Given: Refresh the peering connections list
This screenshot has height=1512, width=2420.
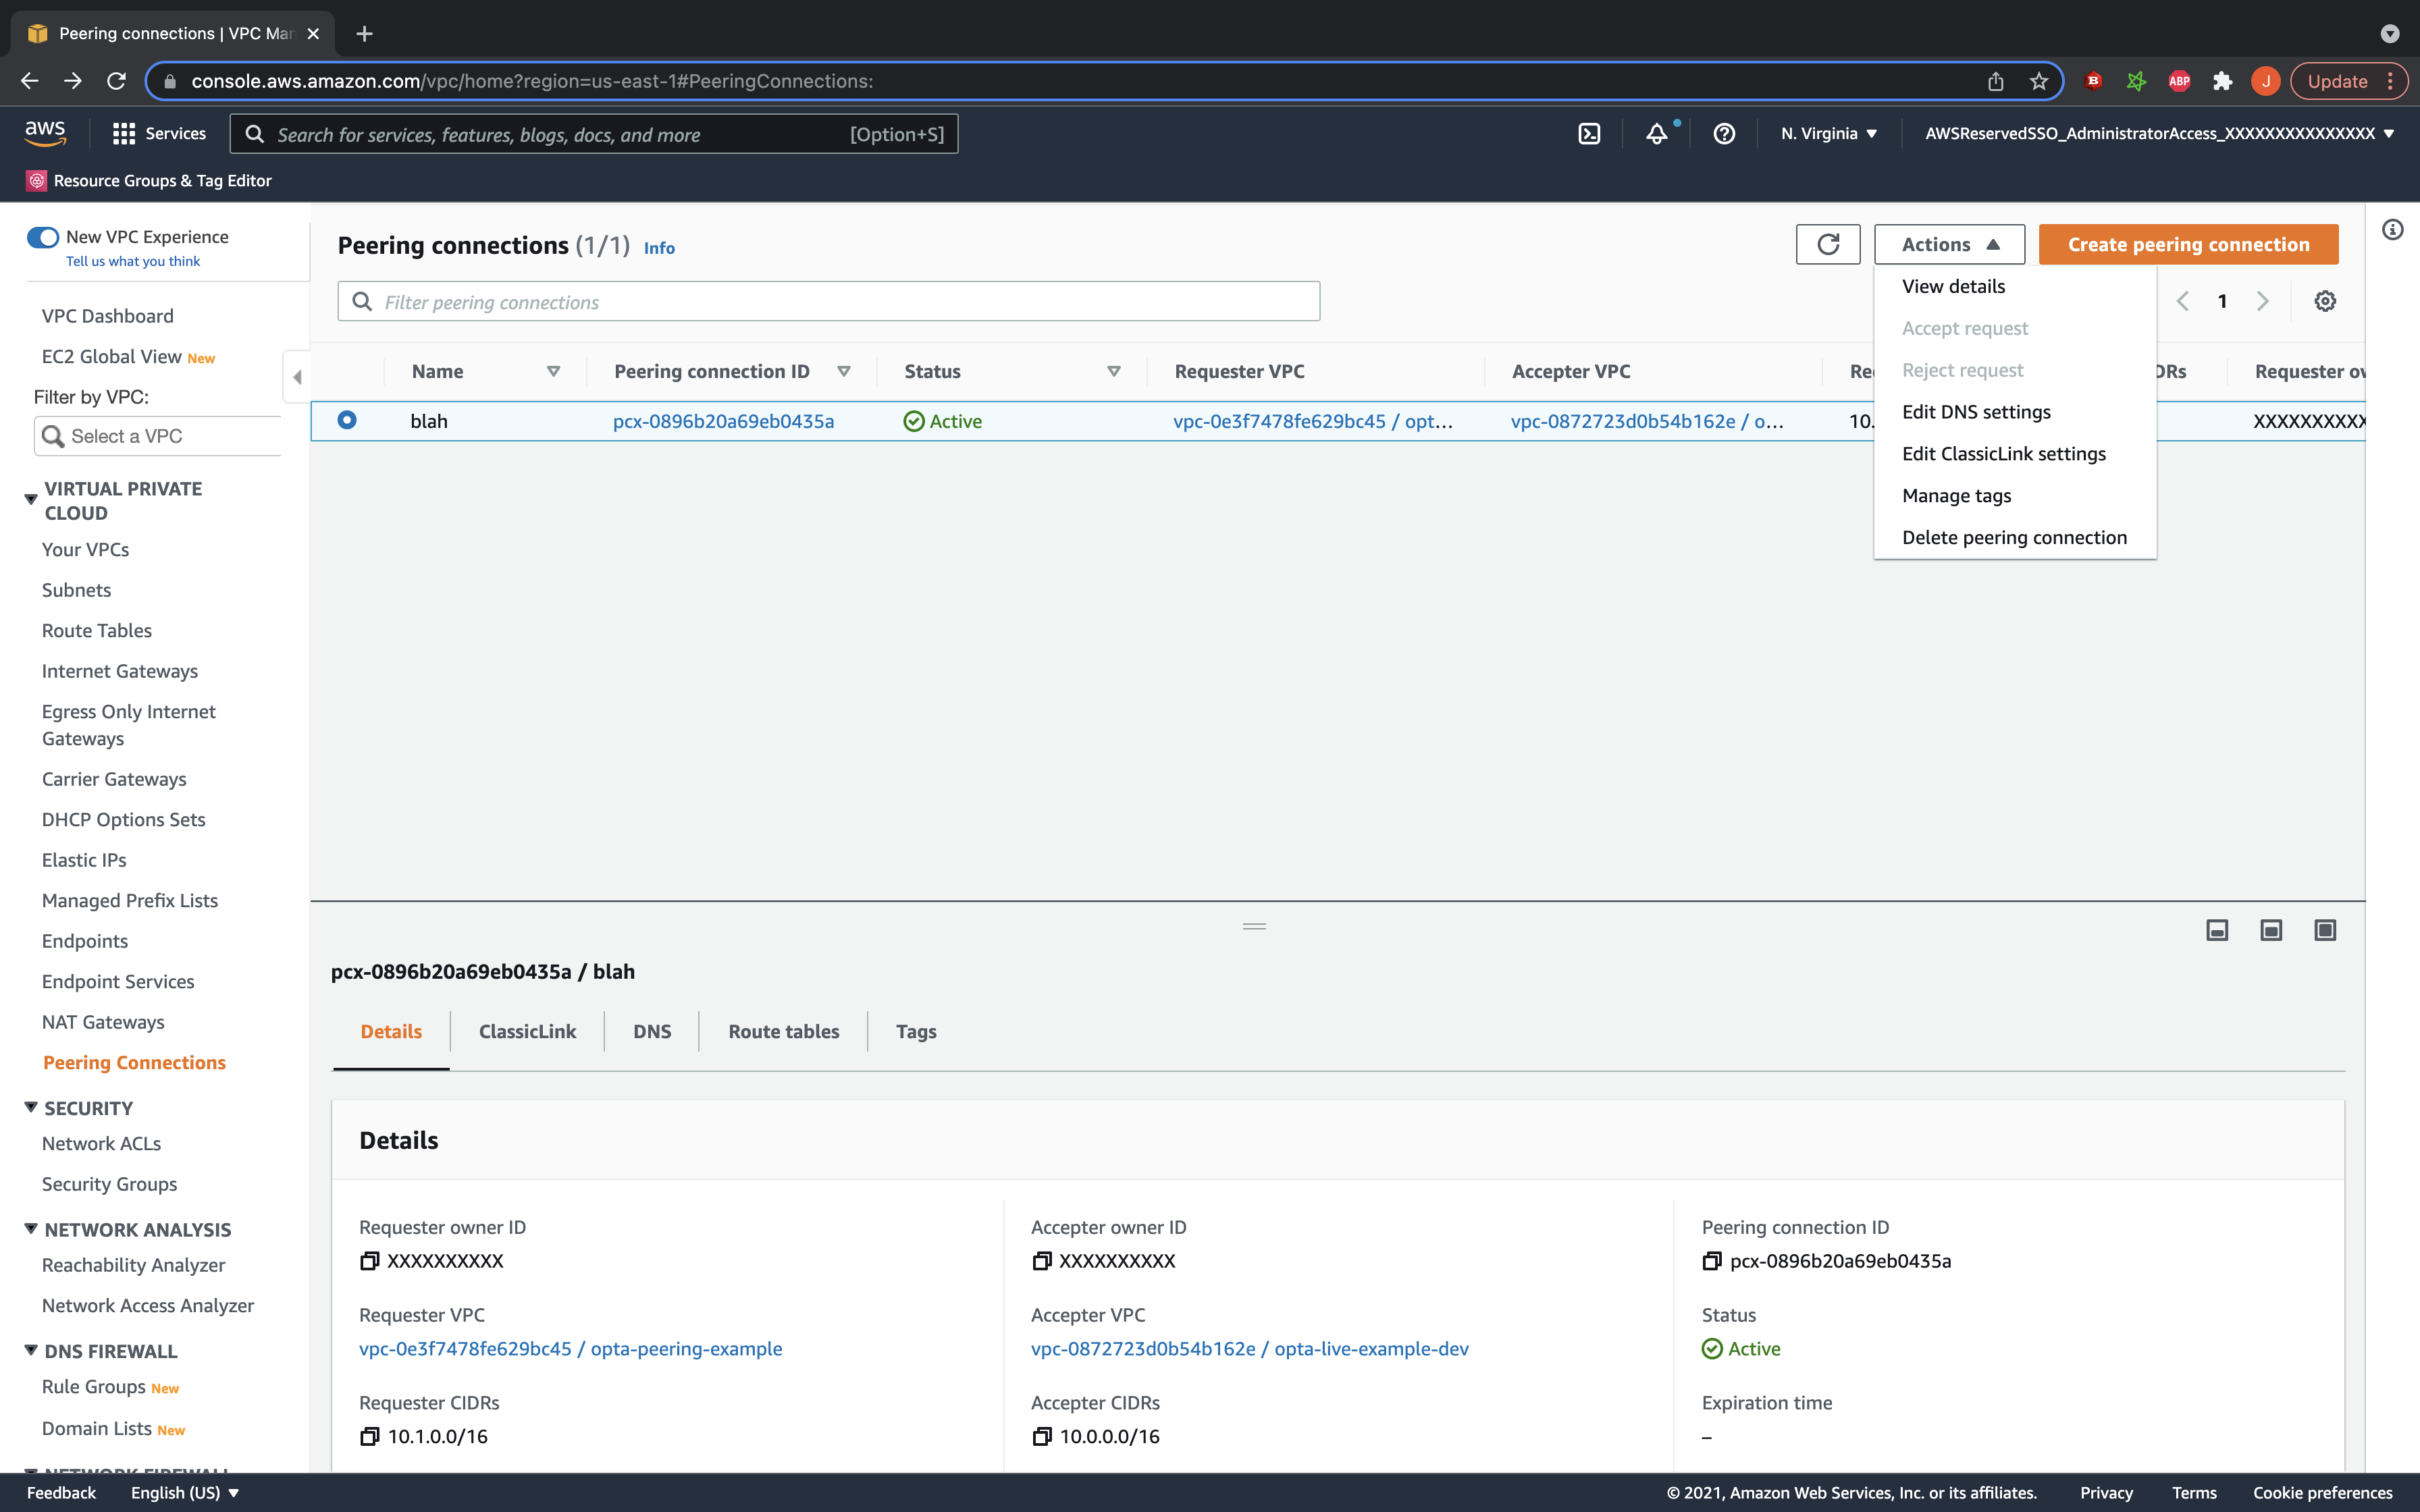Looking at the screenshot, I should pos(1827,244).
